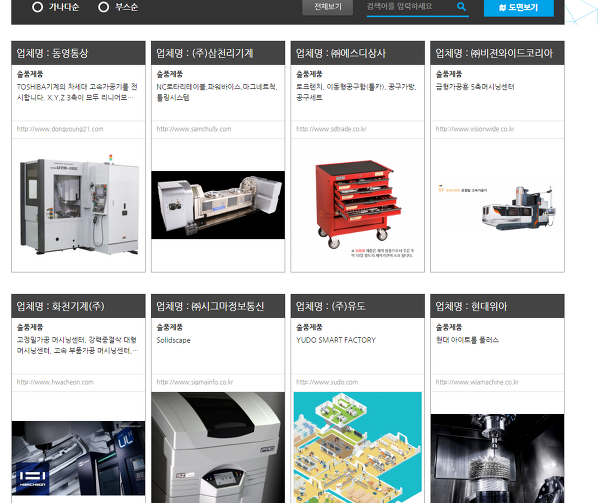Click the 시그마정보통신 Solidscape printer image
Screen dimensions: 600x503
coord(218,448)
